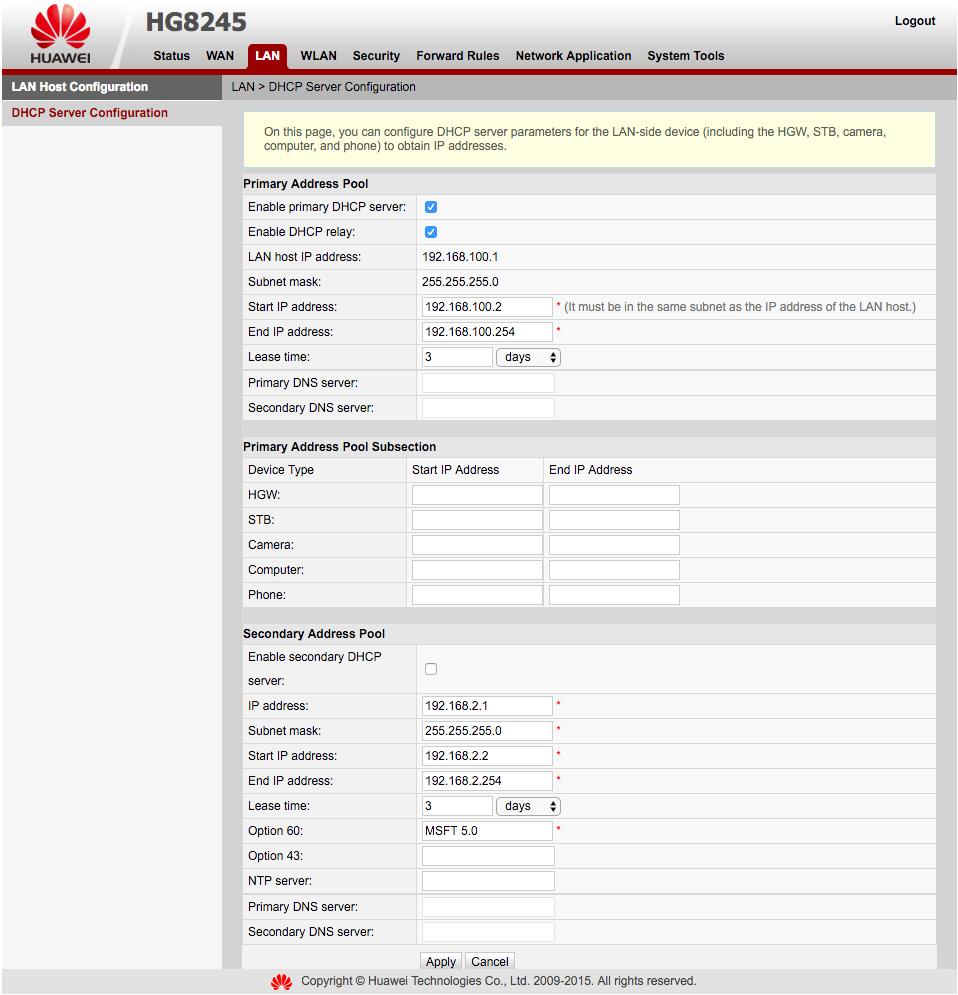Click the Camera End IP Address field
958x995 pixels.
click(614, 545)
